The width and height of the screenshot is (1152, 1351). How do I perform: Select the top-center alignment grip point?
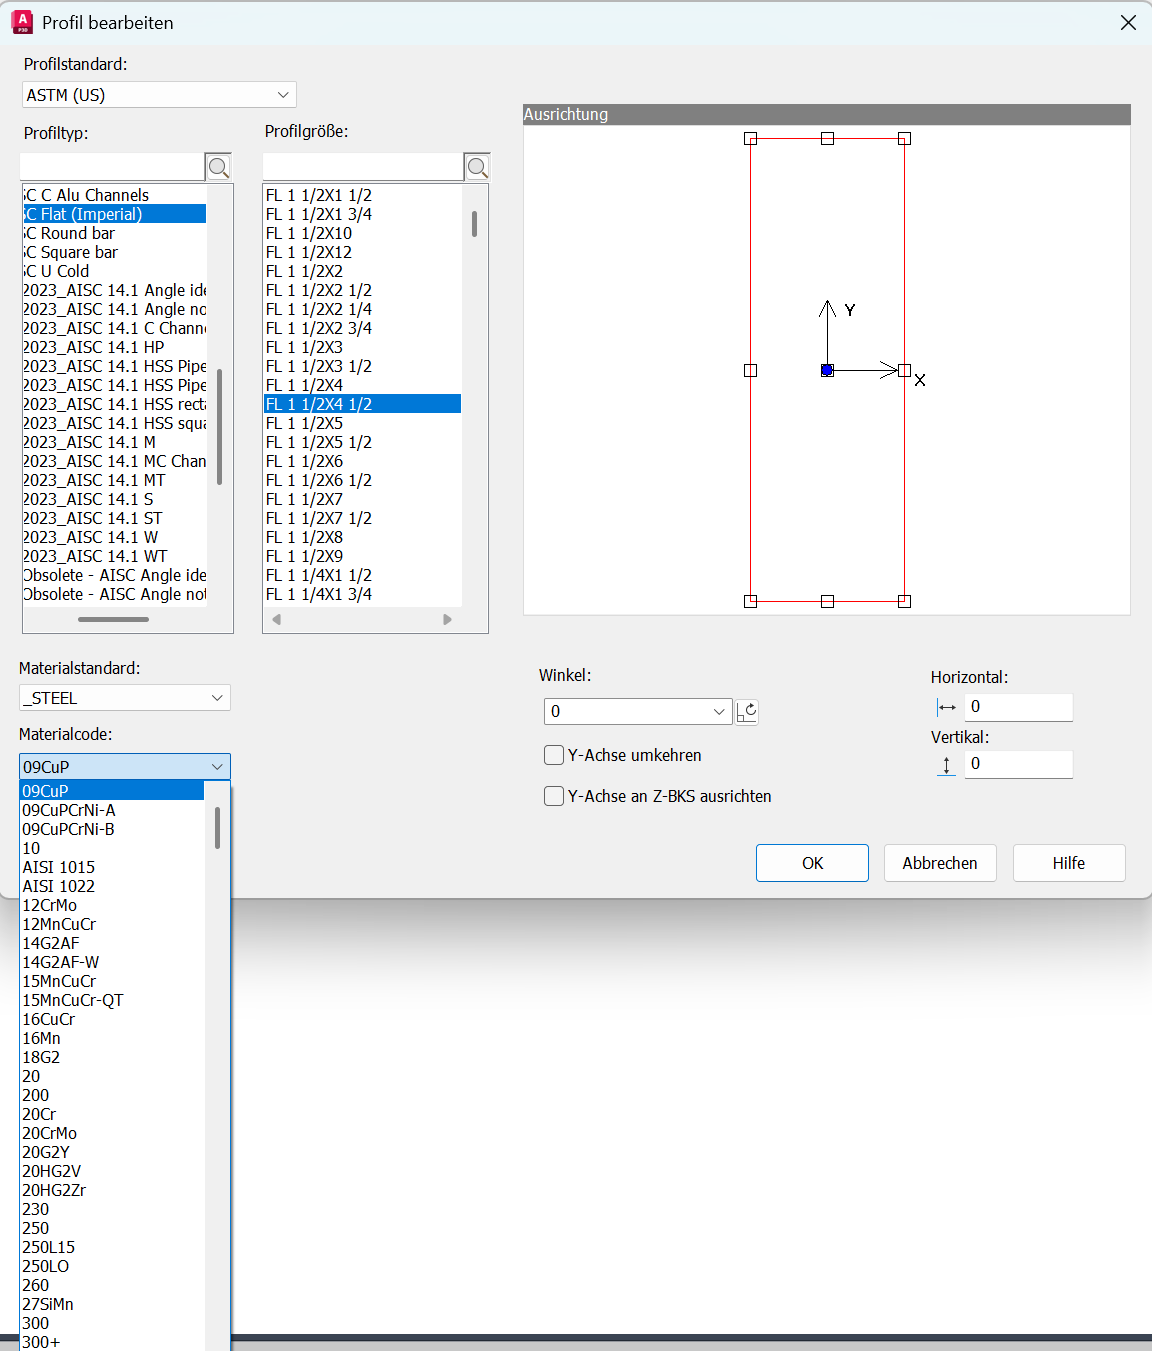pos(827,139)
